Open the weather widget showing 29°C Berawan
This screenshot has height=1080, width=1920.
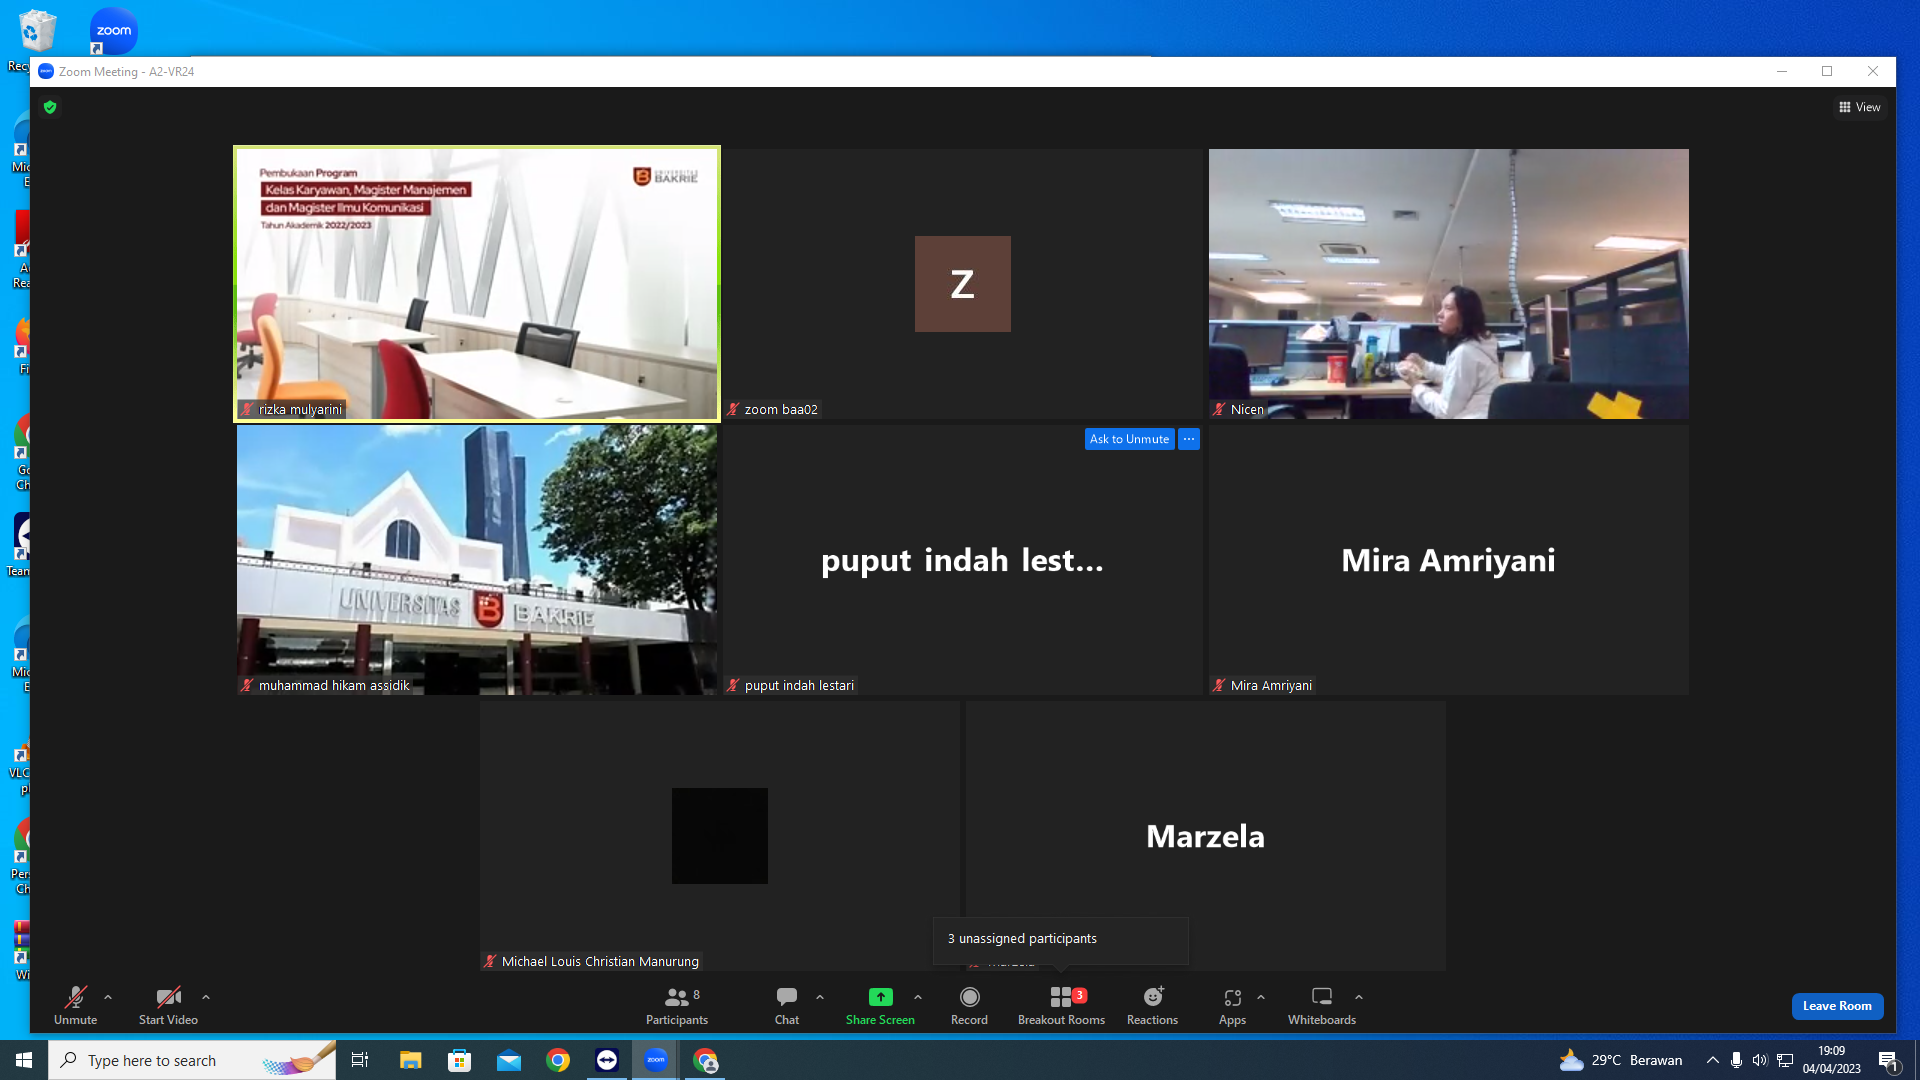(1621, 1060)
